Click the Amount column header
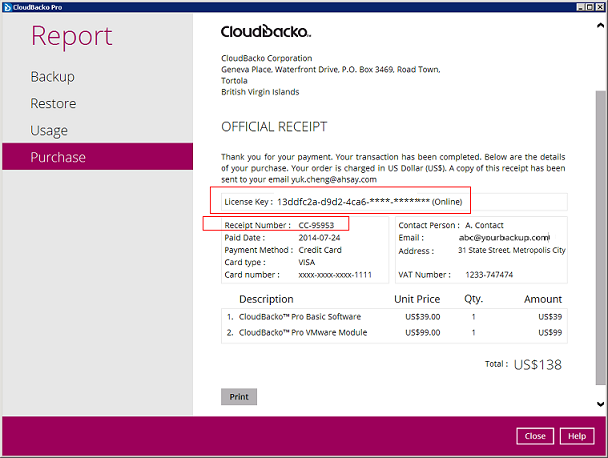Image resolution: width=608 pixels, height=458 pixels. click(543, 299)
